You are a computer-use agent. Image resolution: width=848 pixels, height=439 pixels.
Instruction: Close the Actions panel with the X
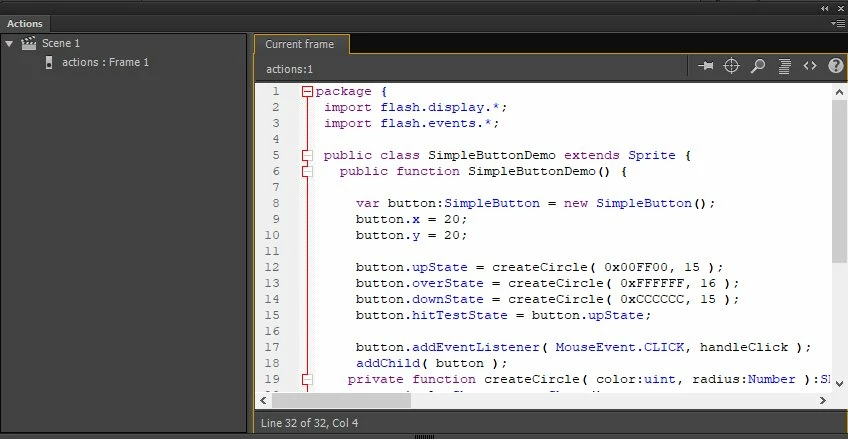click(x=840, y=9)
